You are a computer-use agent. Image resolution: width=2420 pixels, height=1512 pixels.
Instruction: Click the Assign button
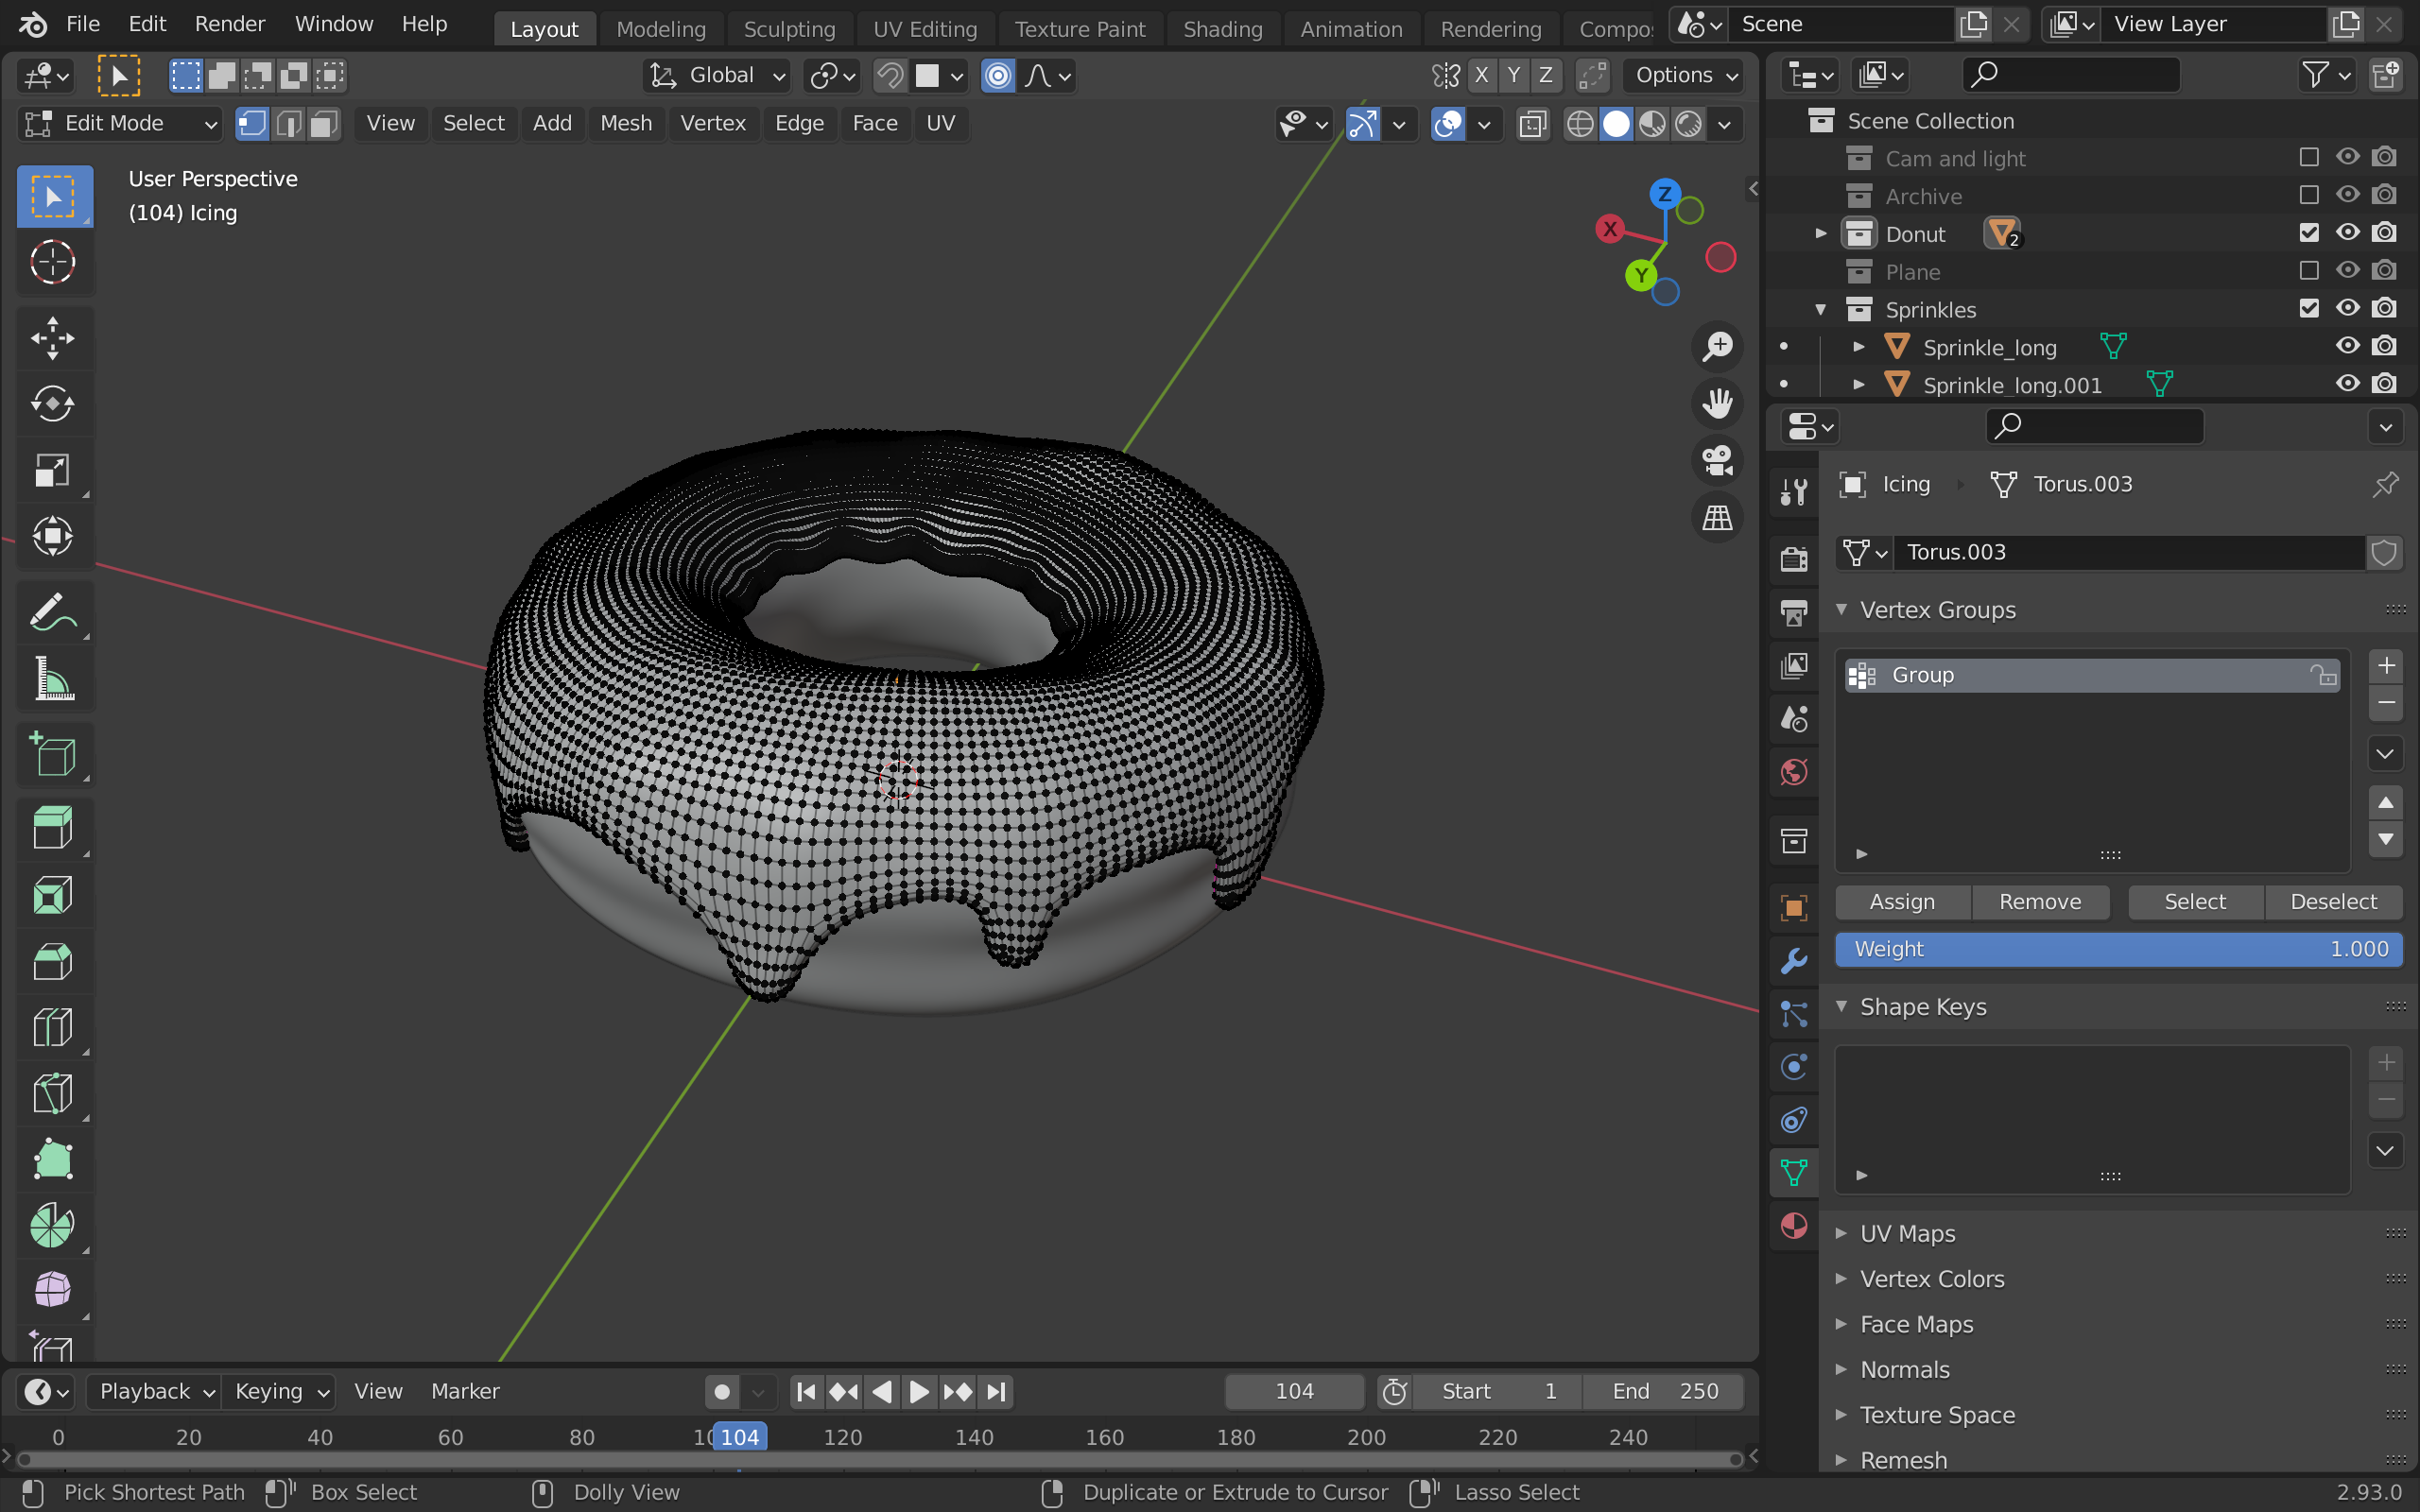[1902, 901]
